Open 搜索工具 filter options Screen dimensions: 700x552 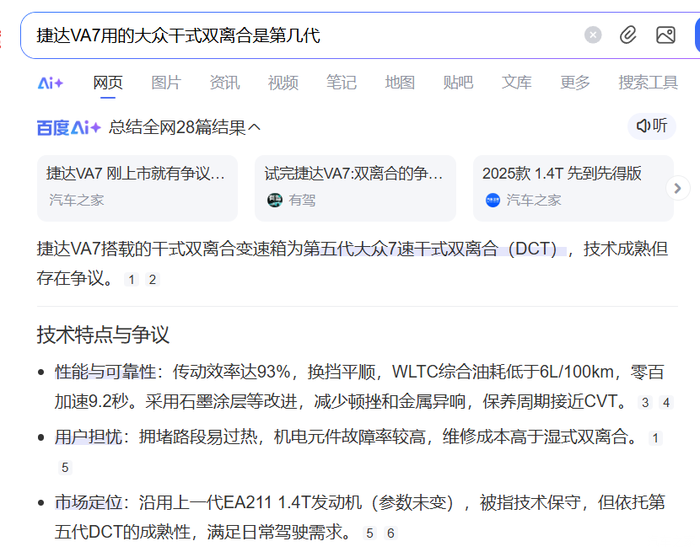(648, 83)
